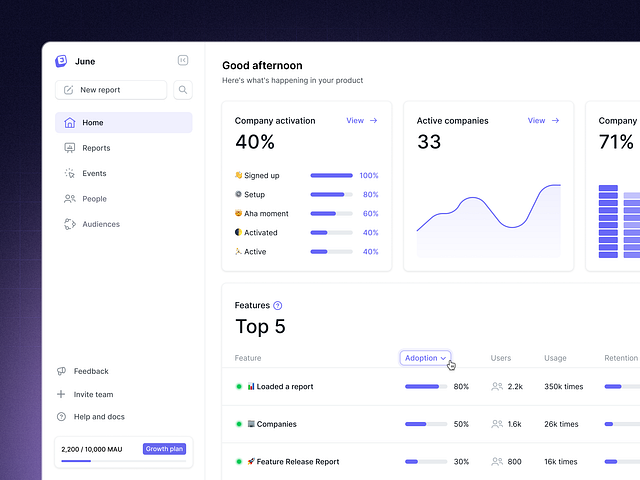Create a New report
The width and height of the screenshot is (640, 480).
(x=111, y=90)
